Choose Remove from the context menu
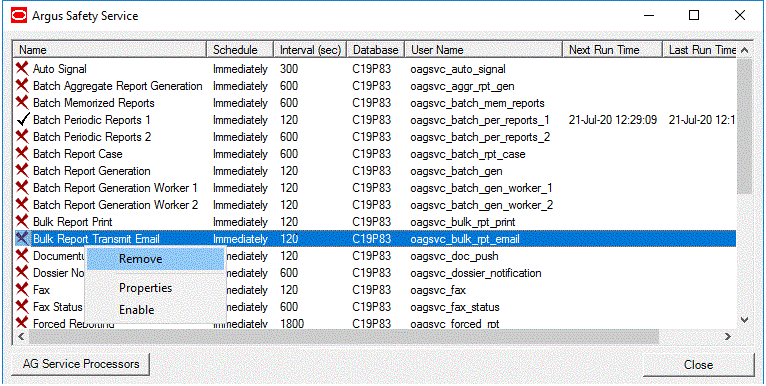766x386 pixels. pyautogui.click(x=155, y=259)
